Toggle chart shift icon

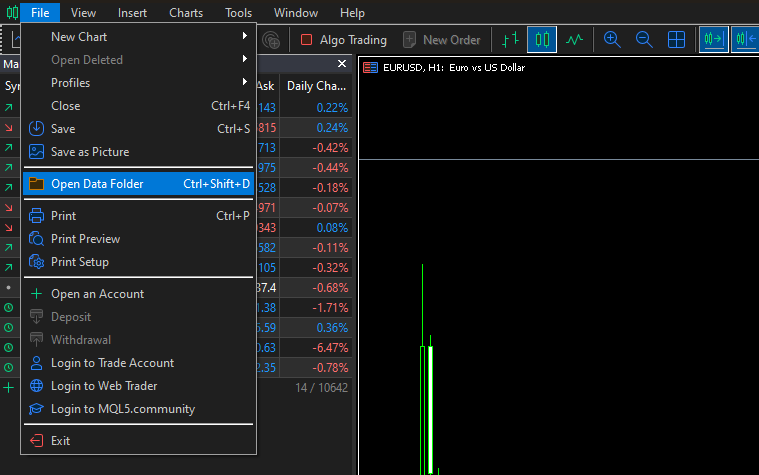[x=745, y=39]
